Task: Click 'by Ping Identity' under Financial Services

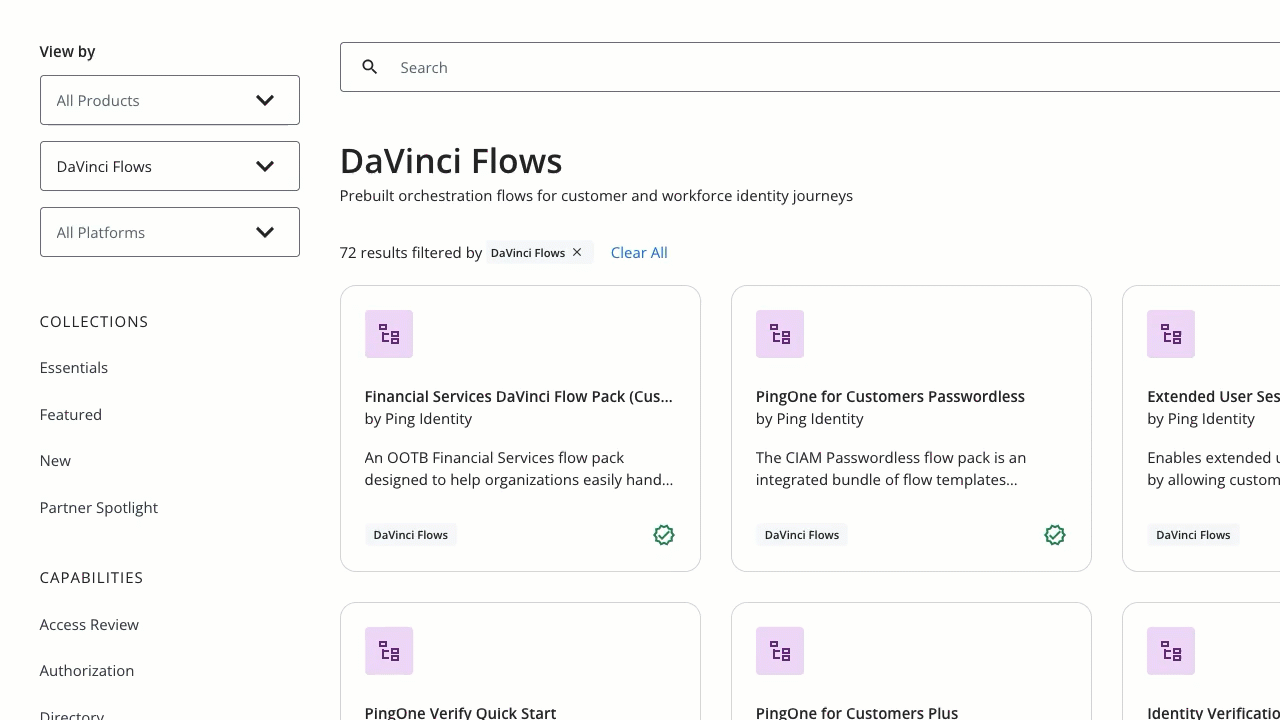Action: 418,418
